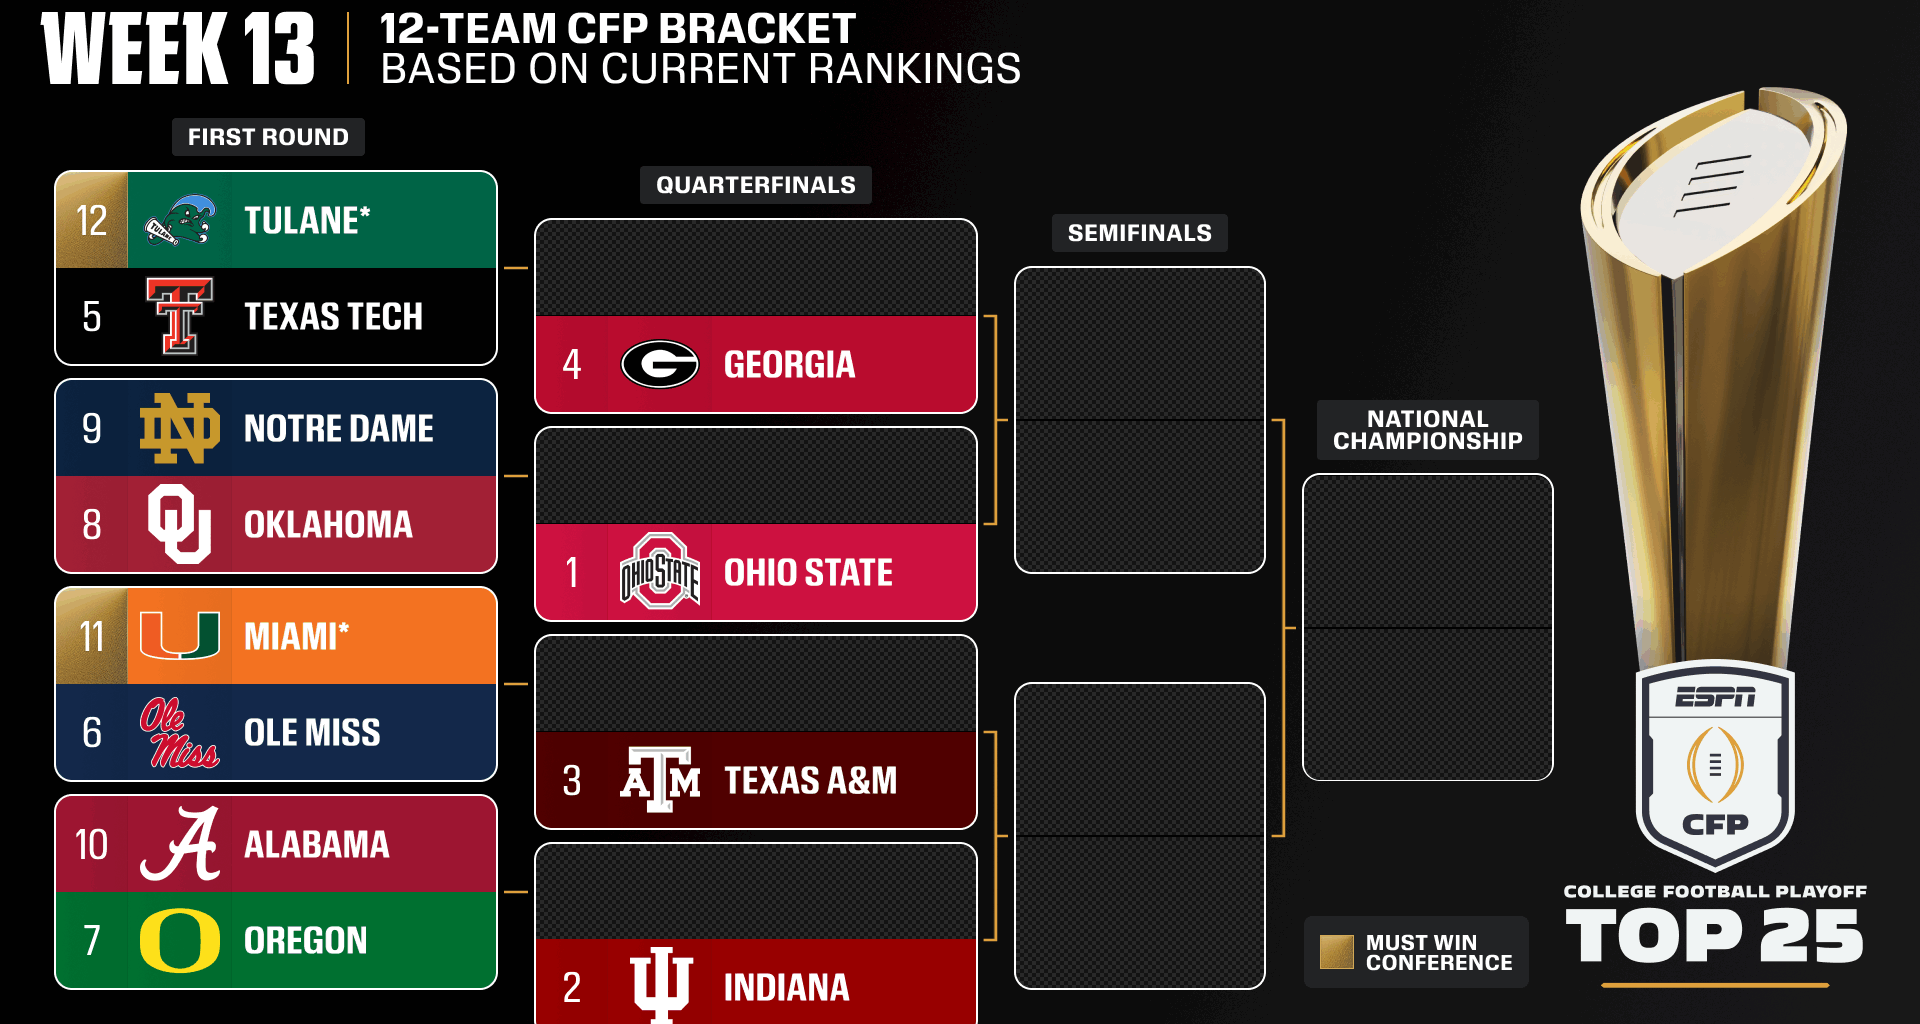Click the Ole Miss script logo
The image size is (1920, 1024).
(x=180, y=732)
